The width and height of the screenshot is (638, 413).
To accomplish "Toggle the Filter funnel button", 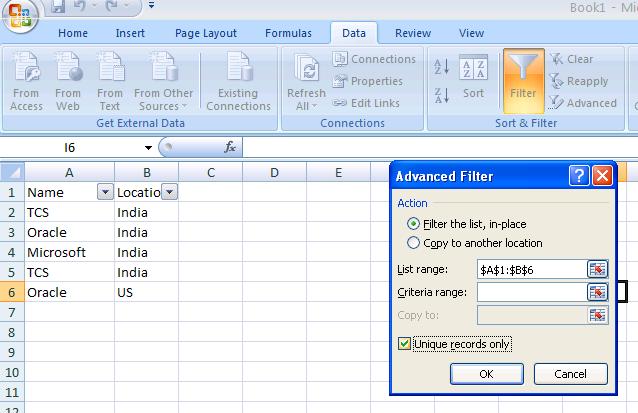I will pyautogui.click(x=523, y=81).
